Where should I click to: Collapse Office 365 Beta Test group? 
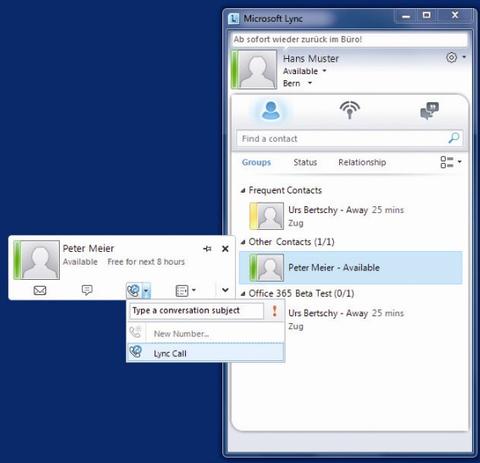coord(243,294)
